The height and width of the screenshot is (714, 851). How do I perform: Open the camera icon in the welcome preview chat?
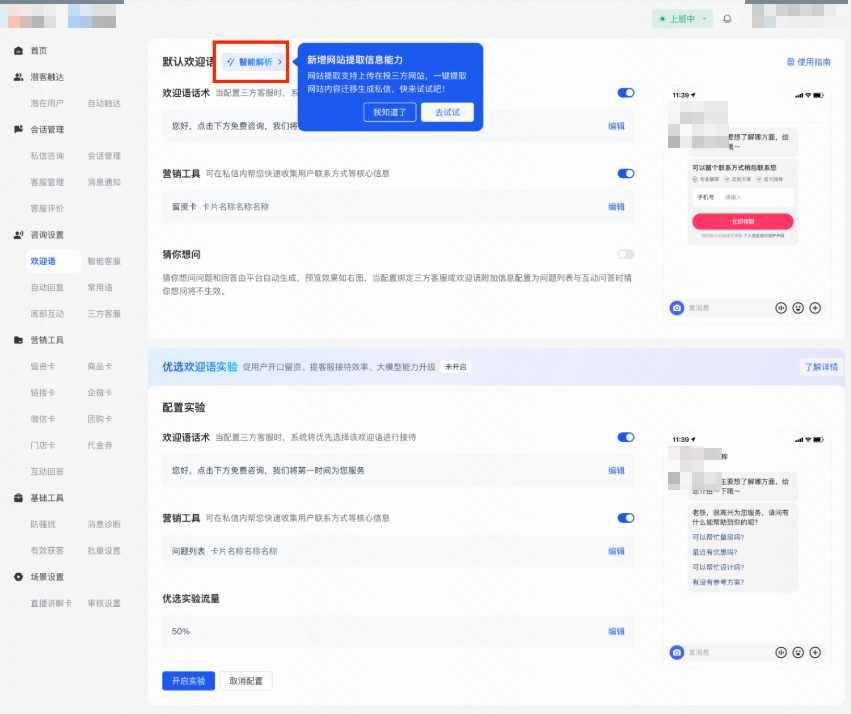click(676, 307)
